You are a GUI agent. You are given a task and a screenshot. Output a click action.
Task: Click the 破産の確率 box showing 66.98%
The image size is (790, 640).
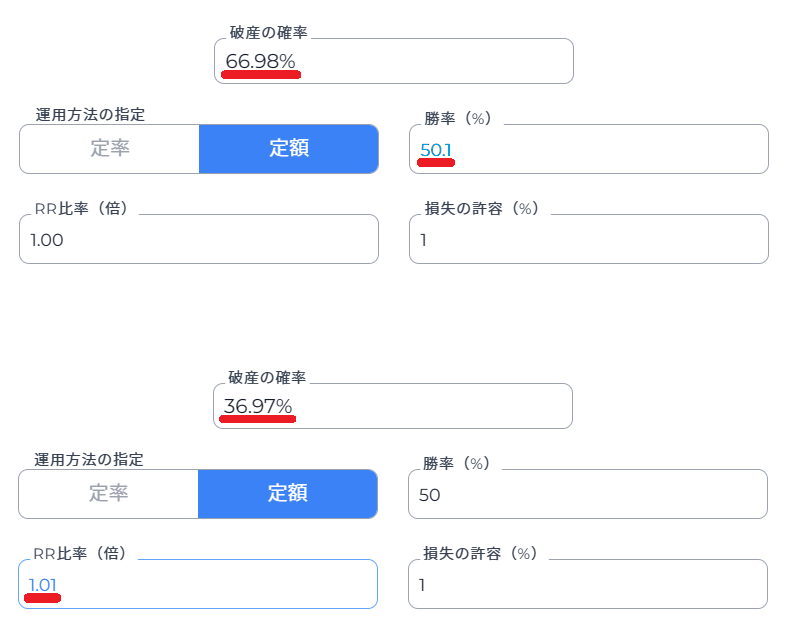tap(393, 61)
